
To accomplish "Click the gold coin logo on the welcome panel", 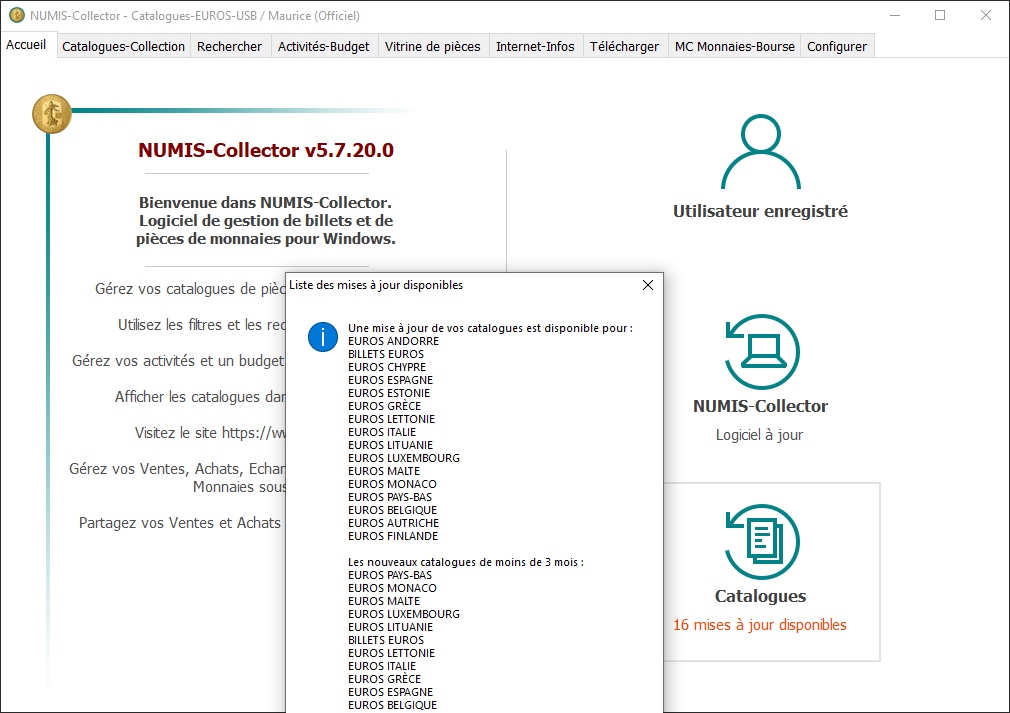I will pos(52,114).
